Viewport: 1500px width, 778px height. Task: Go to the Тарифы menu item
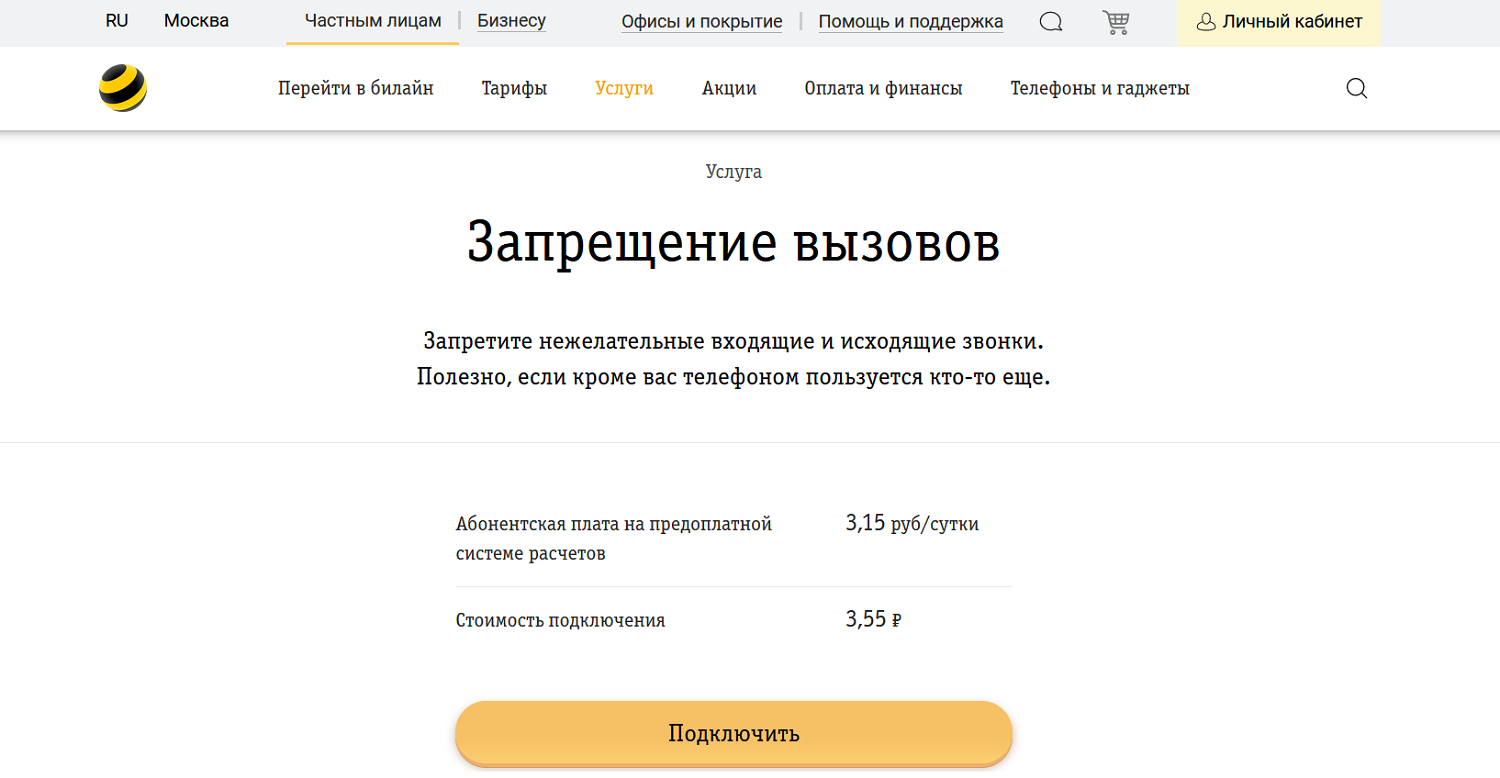click(514, 88)
